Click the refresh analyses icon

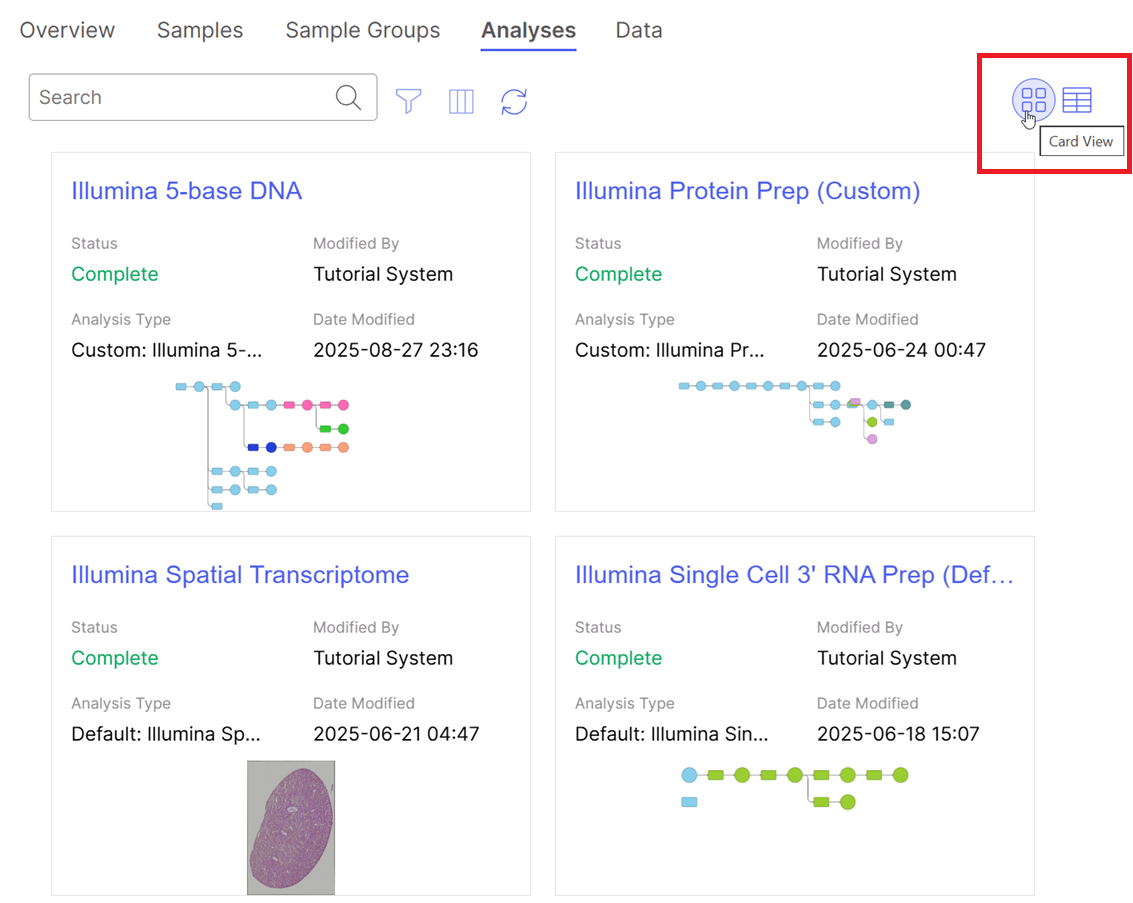(x=514, y=101)
